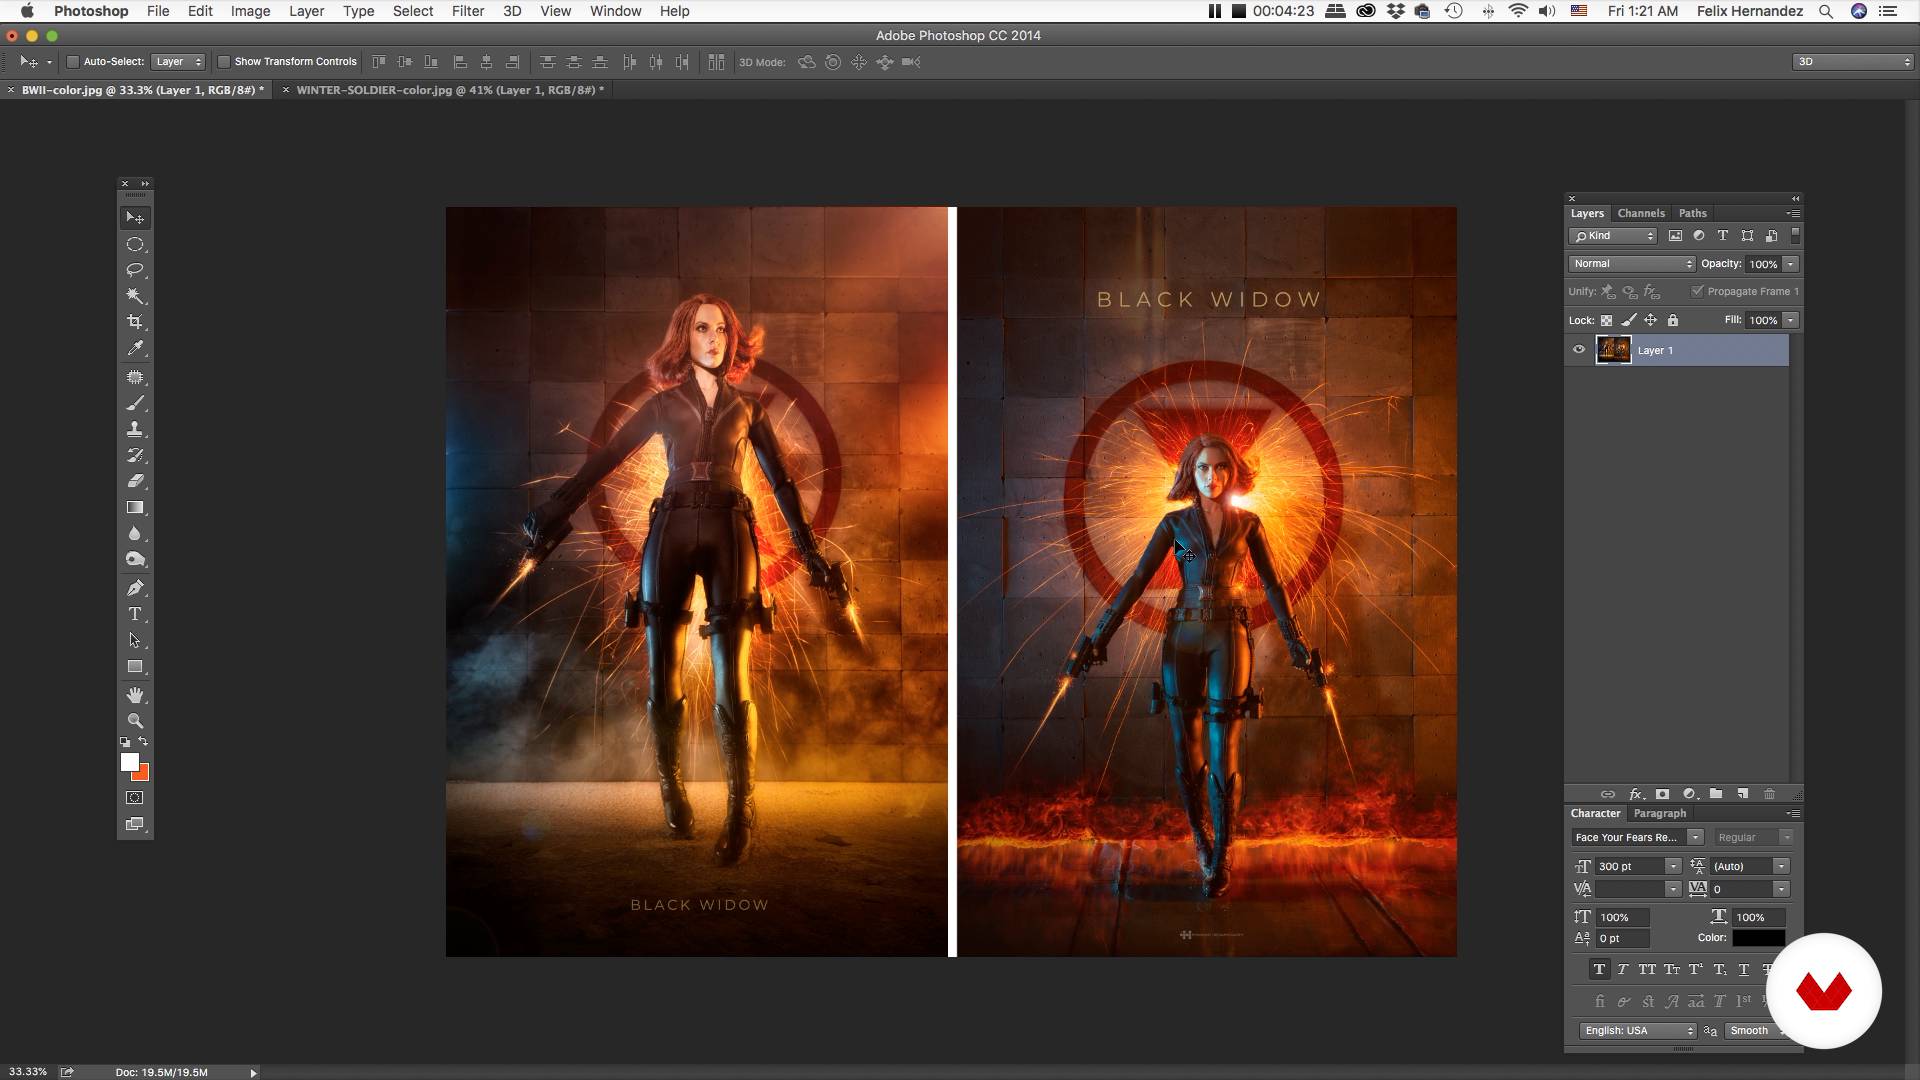Screen dimensions: 1920x1080
Task: Switch to the Paths tab
Action: click(1692, 213)
